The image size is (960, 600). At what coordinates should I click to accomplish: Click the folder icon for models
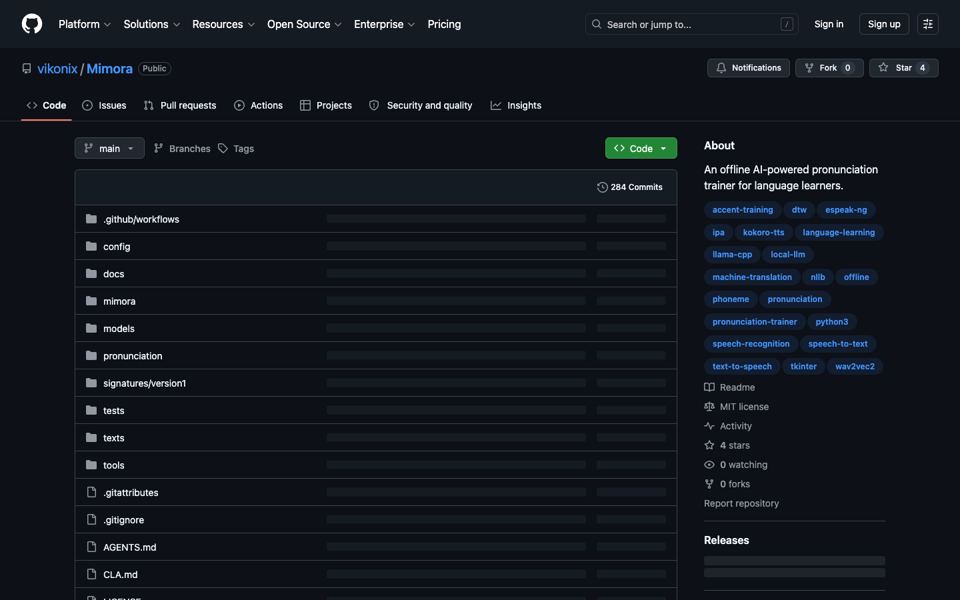point(91,328)
